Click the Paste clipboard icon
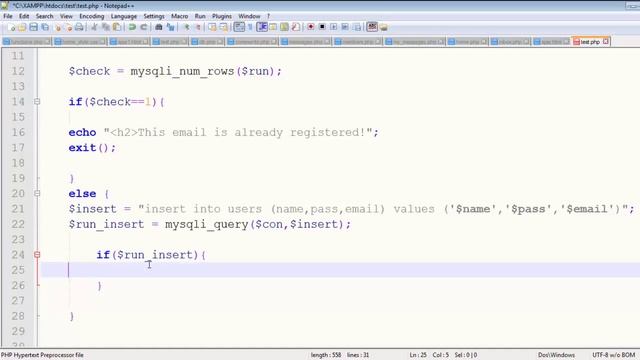The height and width of the screenshot is (360, 640). point(117,27)
